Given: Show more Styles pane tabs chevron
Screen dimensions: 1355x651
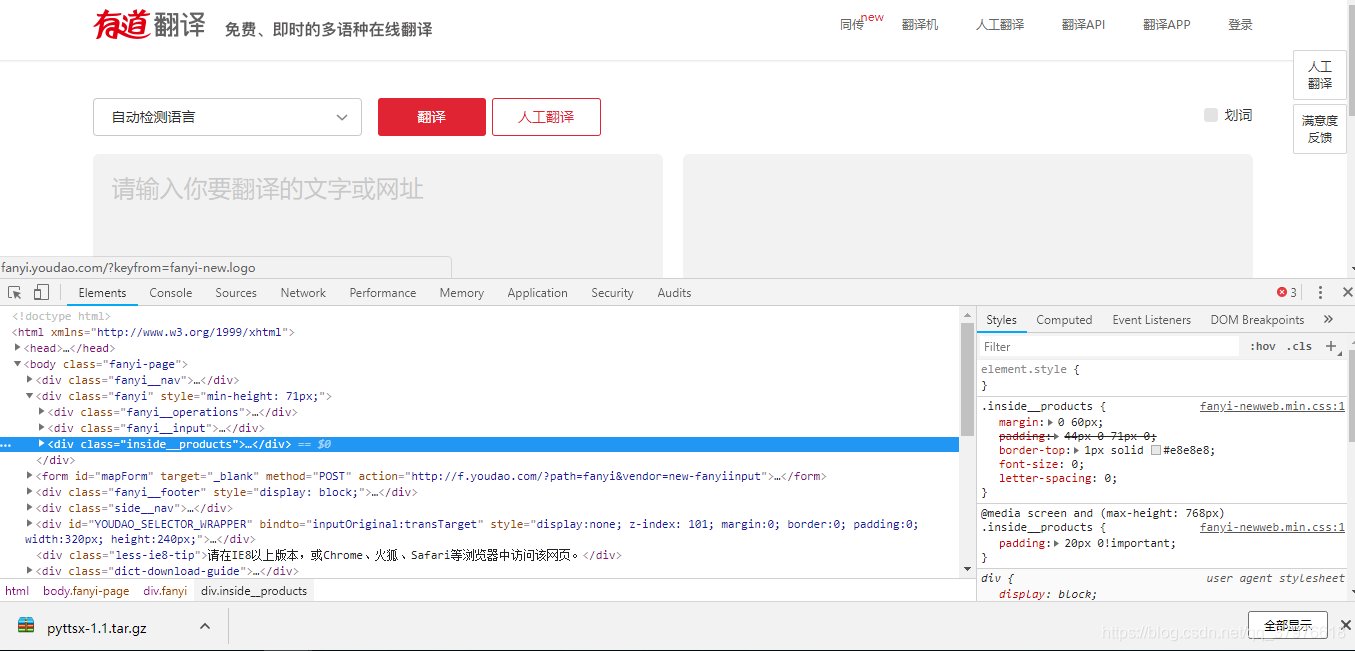Looking at the screenshot, I should pos(1328,319).
